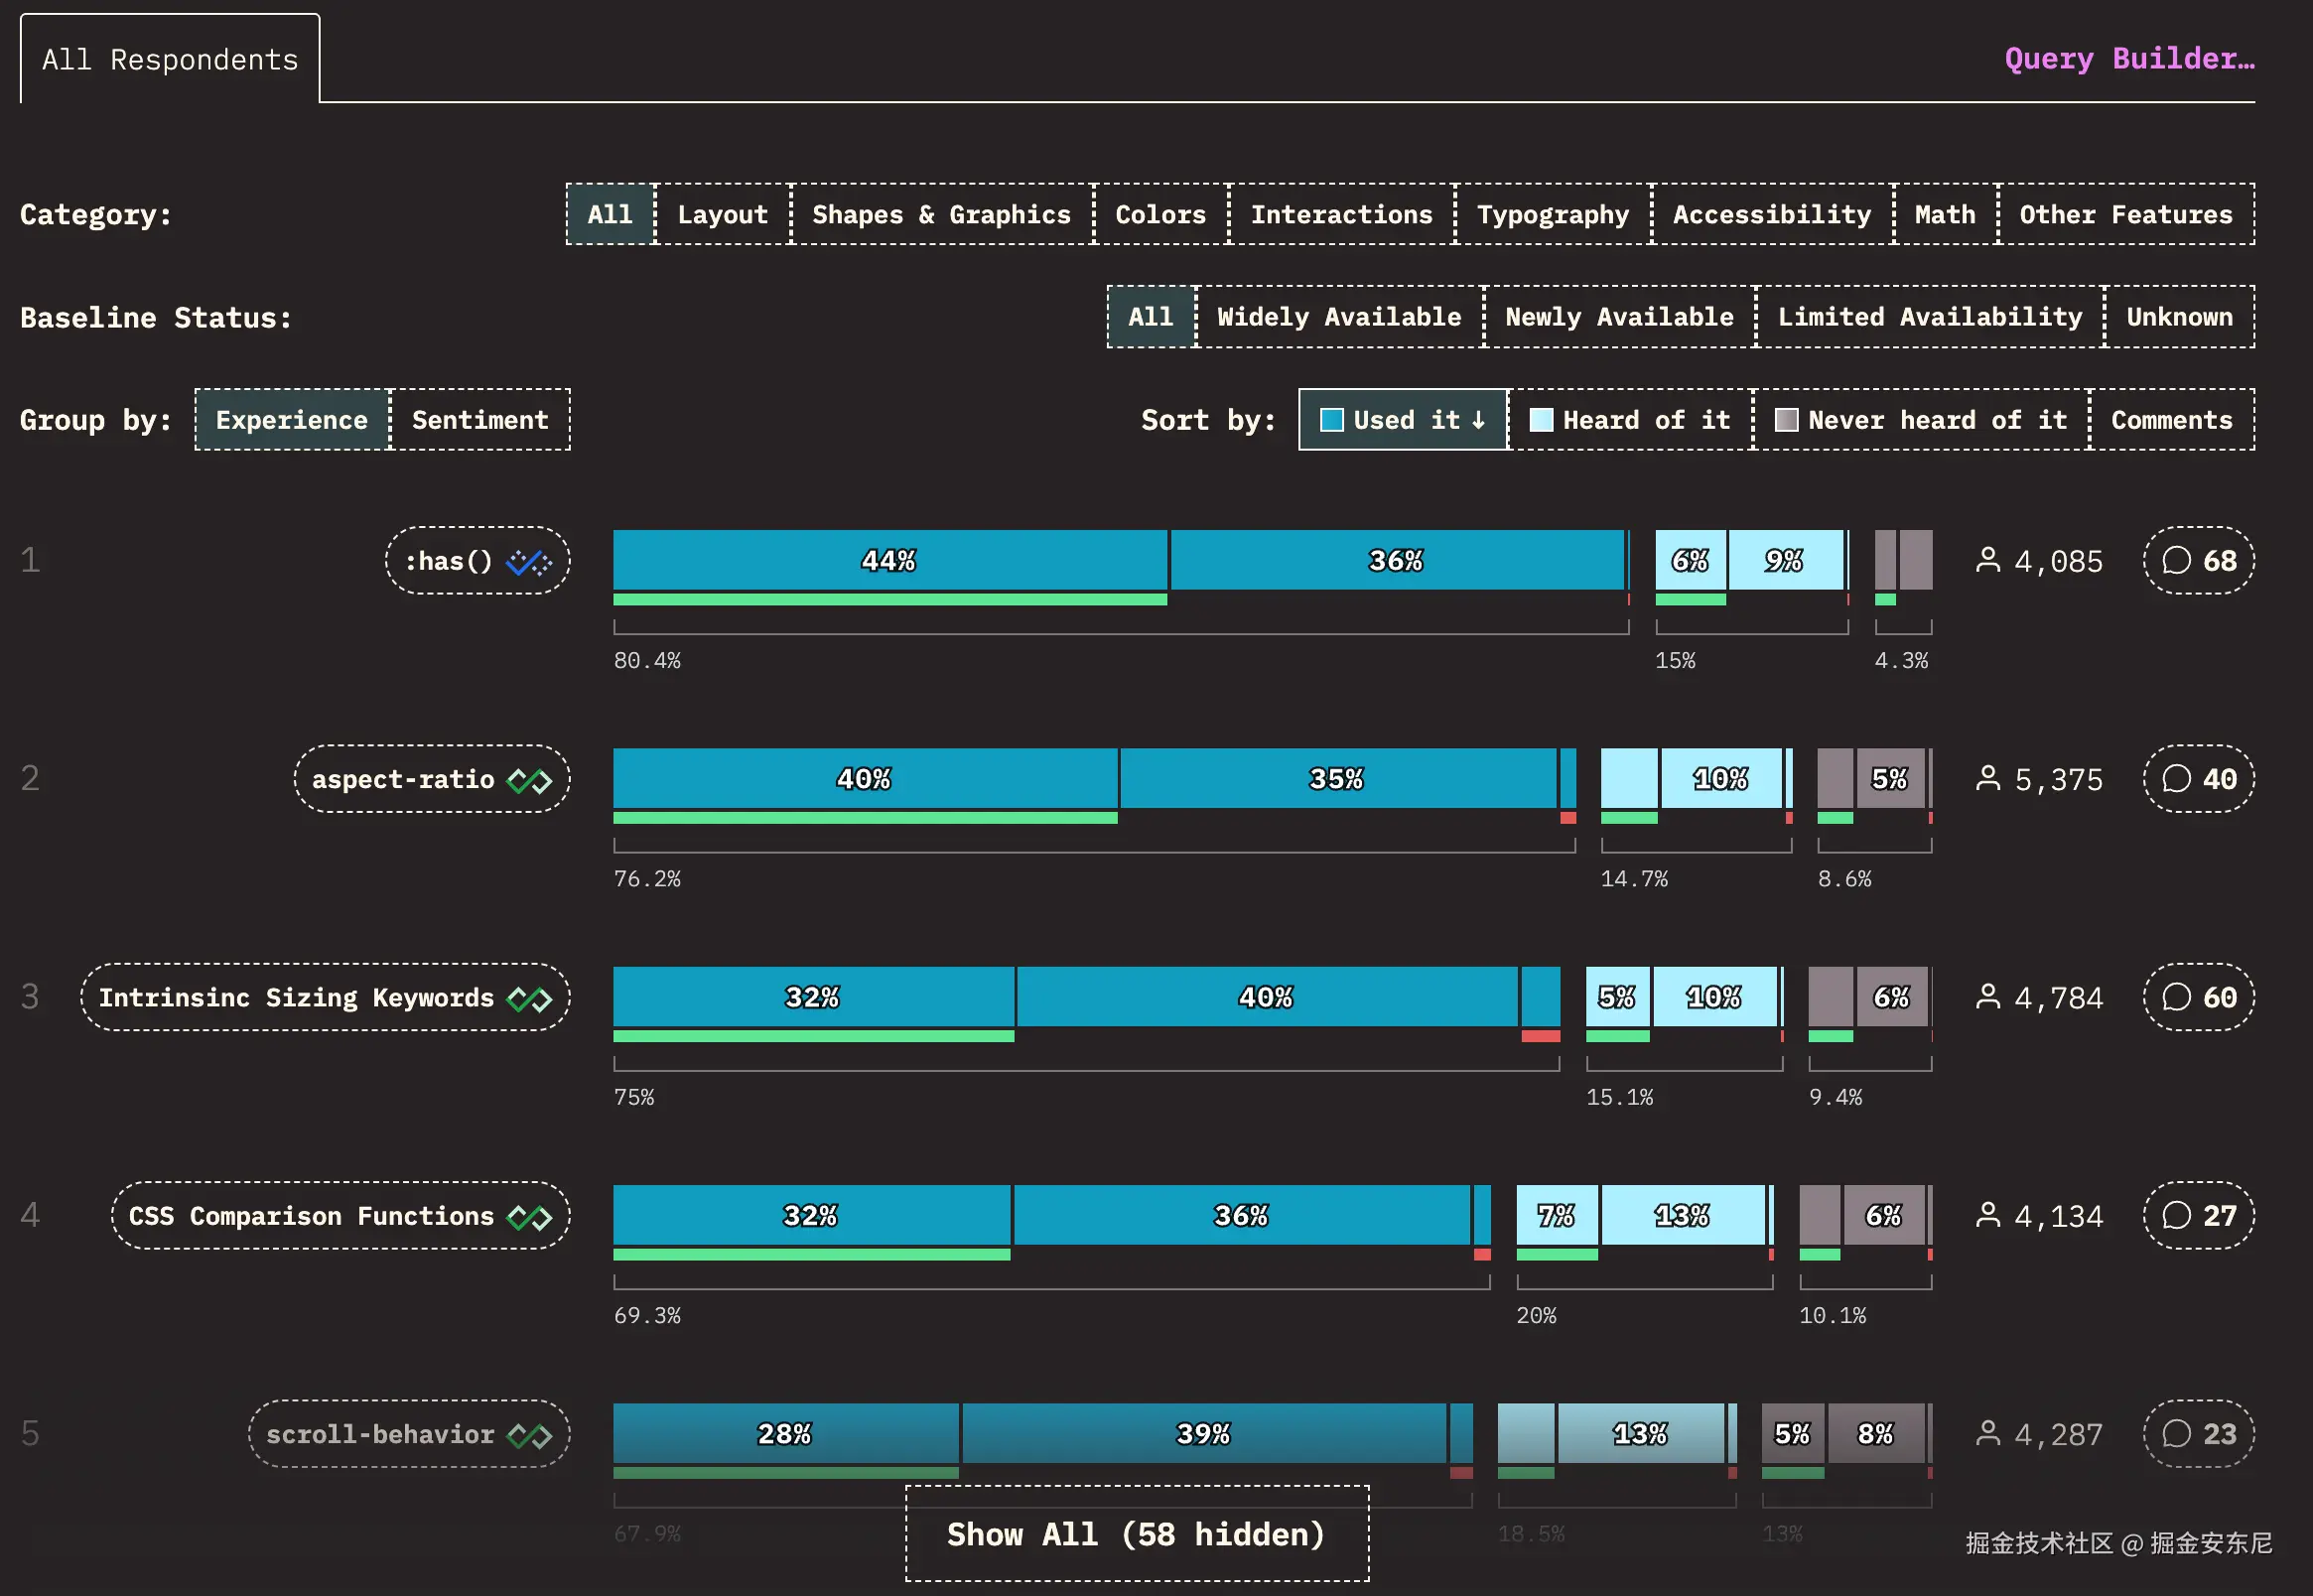Click the baseline icon next to :has()
The image size is (2313, 1596).
click(529, 562)
